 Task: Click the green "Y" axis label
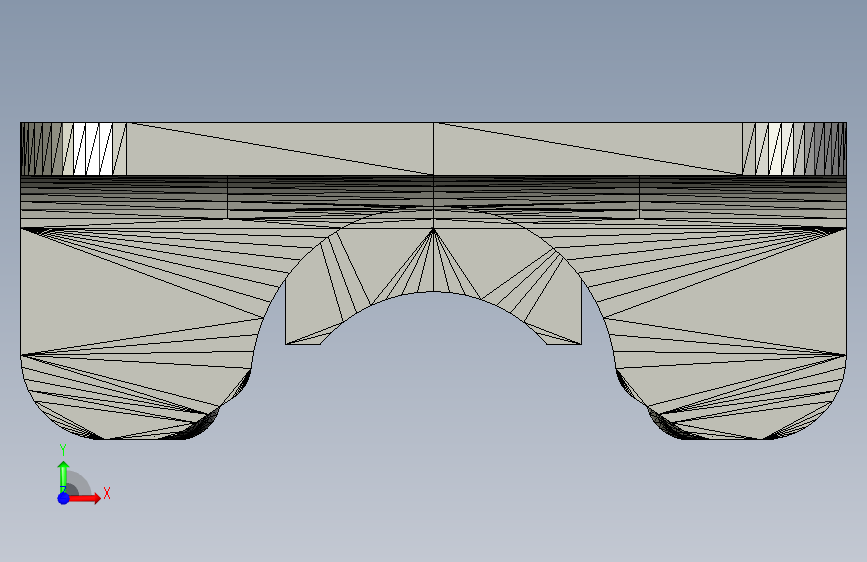[63, 450]
